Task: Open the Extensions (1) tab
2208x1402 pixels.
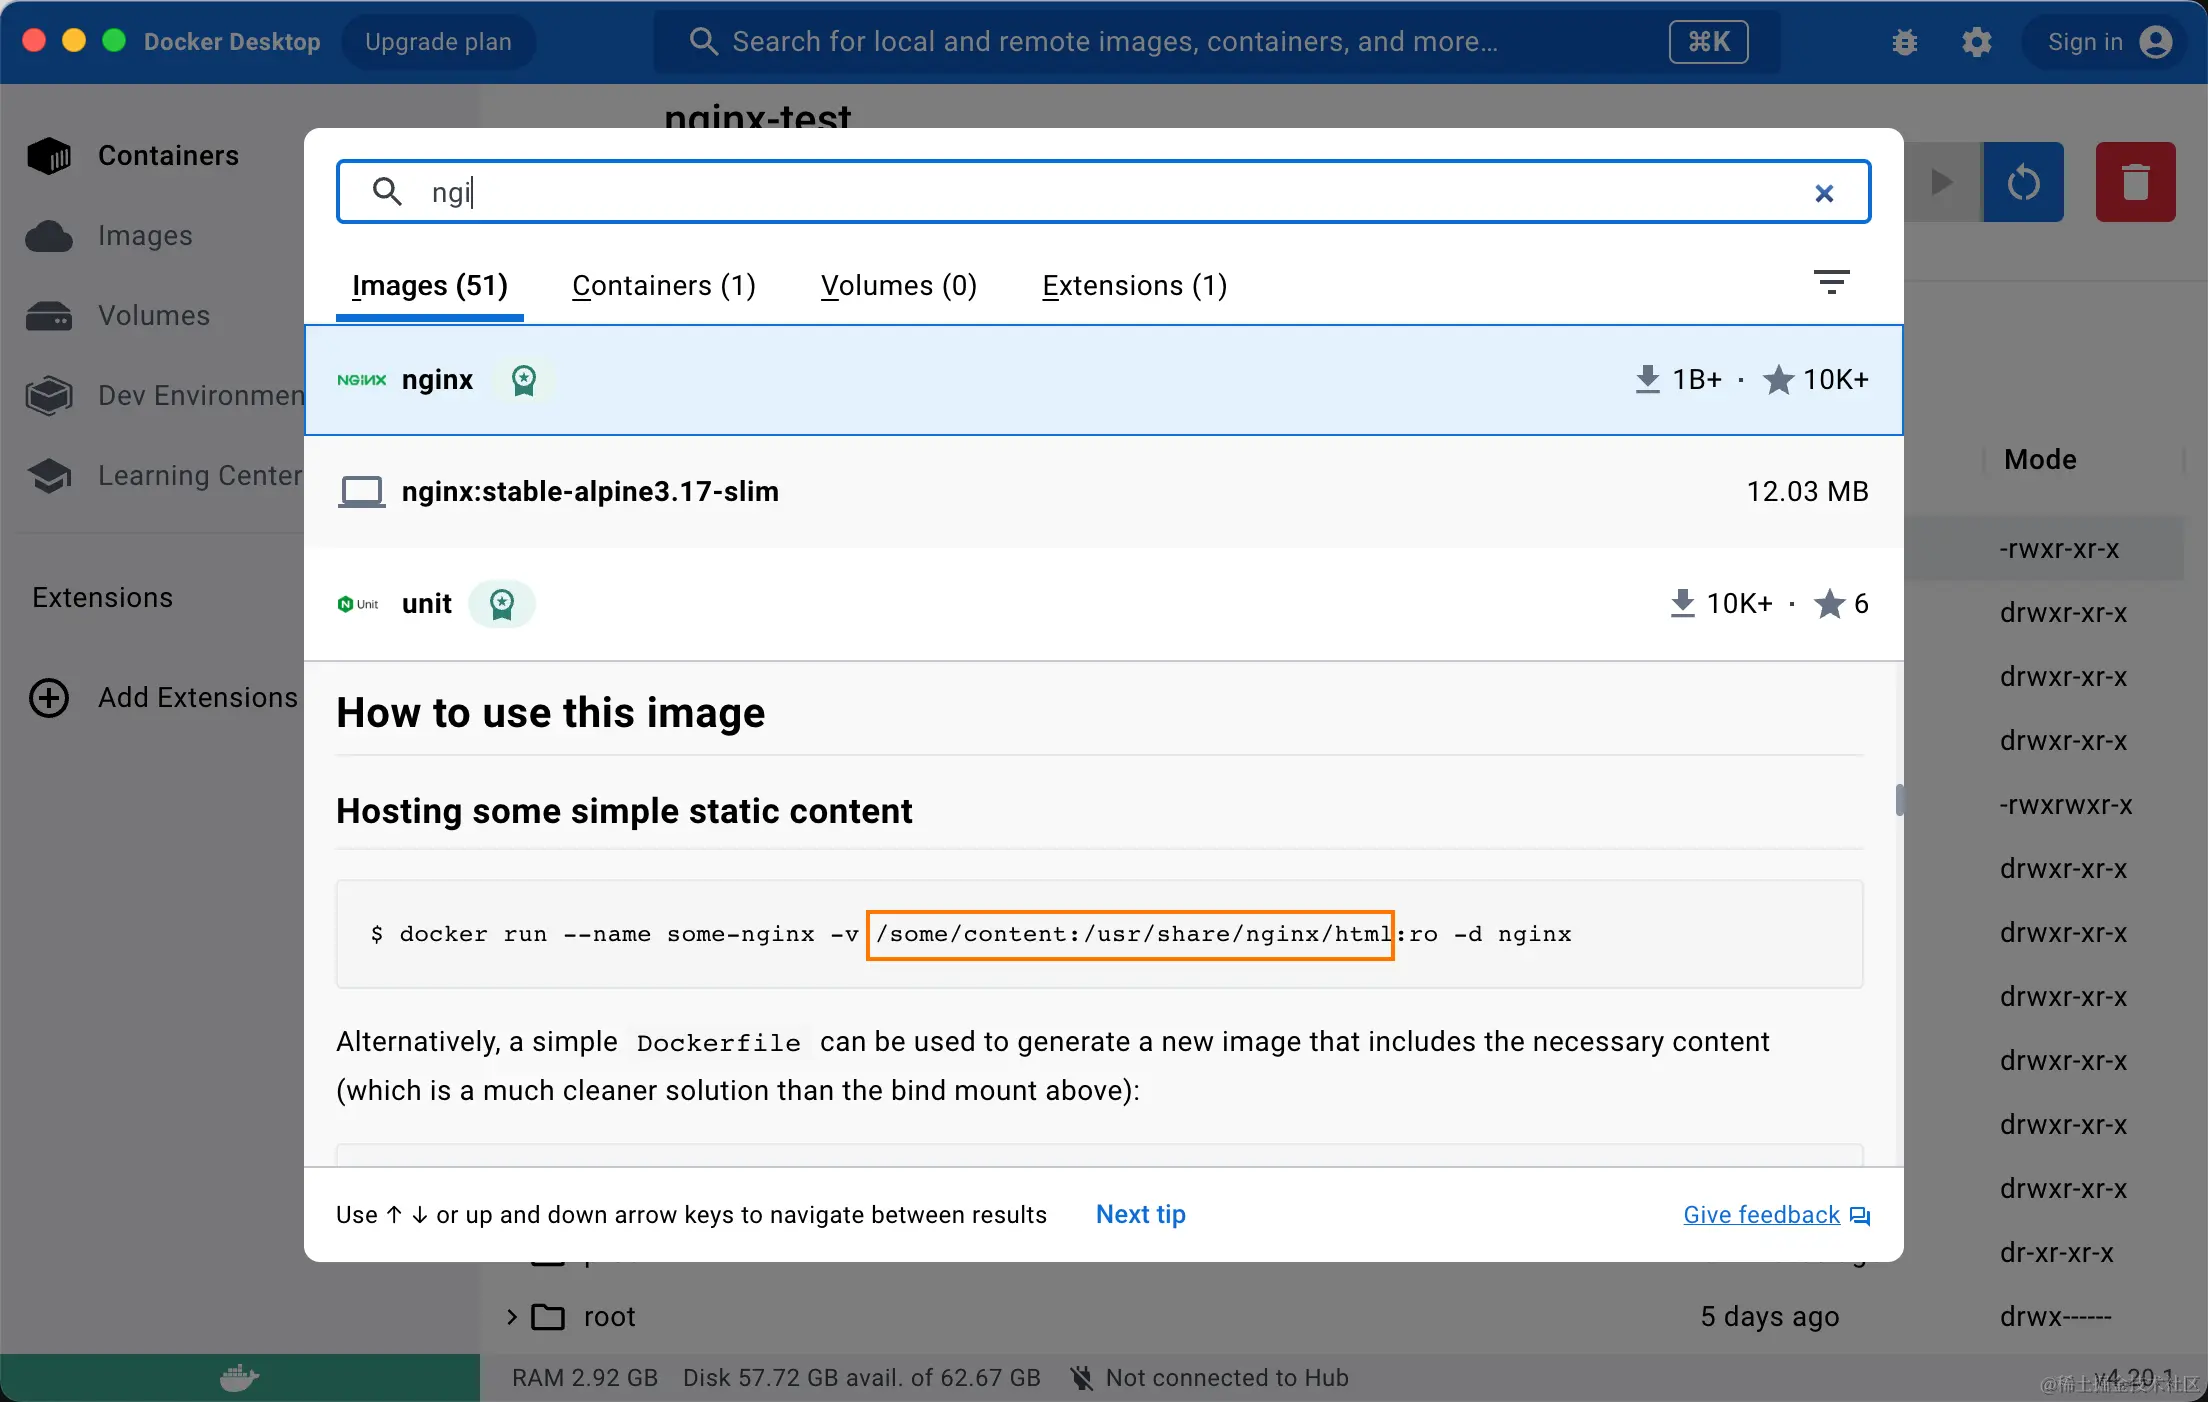Action: [1134, 286]
